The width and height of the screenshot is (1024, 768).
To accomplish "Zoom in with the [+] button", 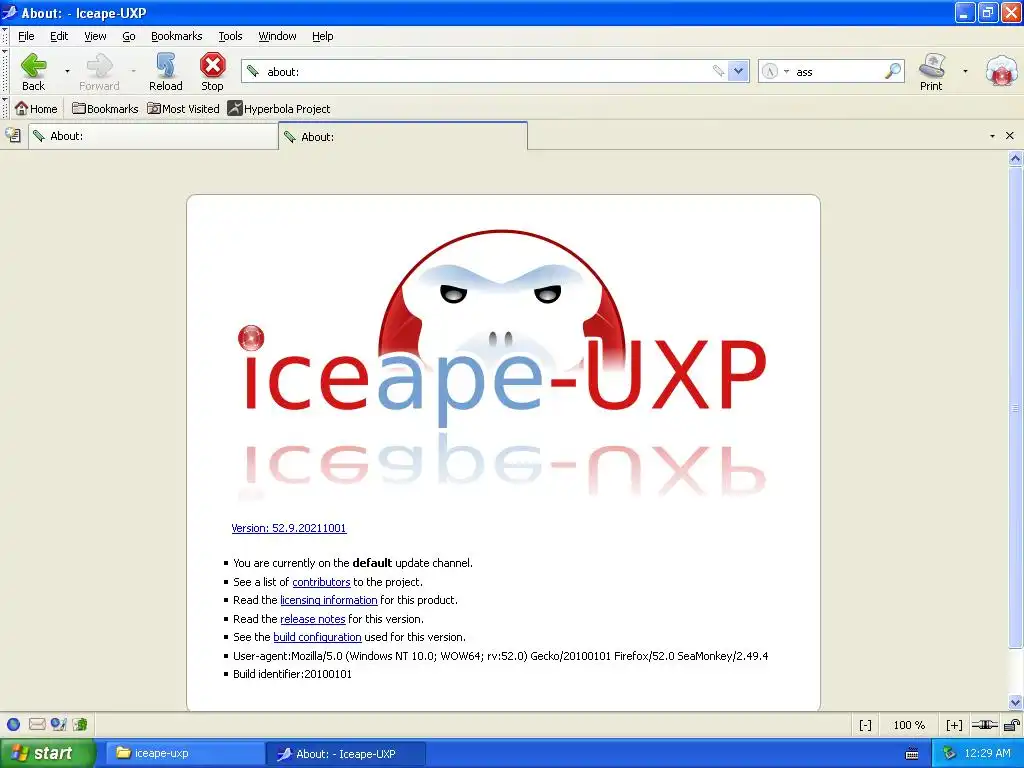I will [x=954, y=725].
